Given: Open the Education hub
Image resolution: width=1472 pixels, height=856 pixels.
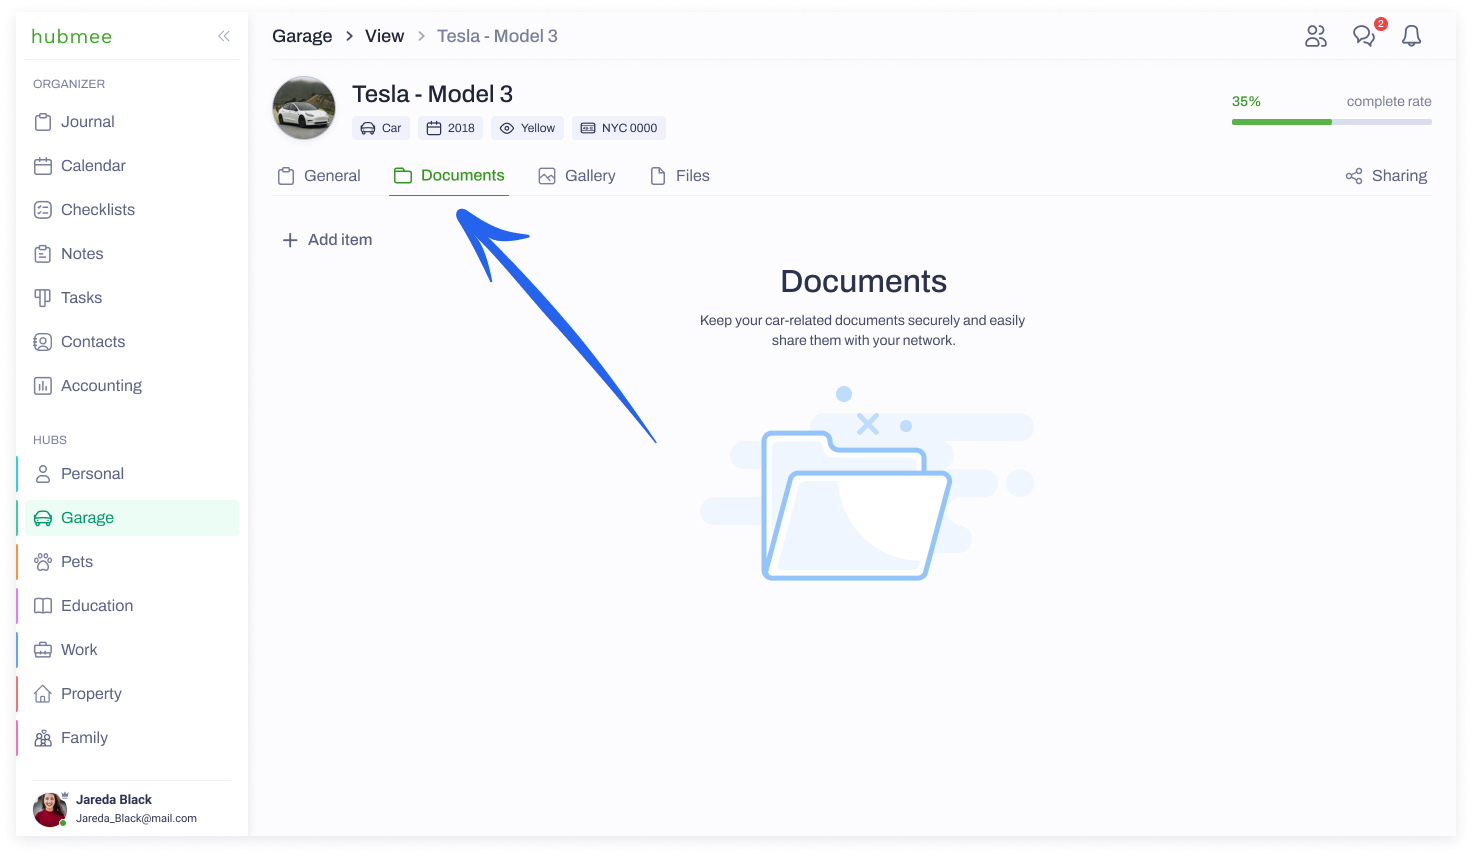Looking at the screenshot, I should 131,606.
